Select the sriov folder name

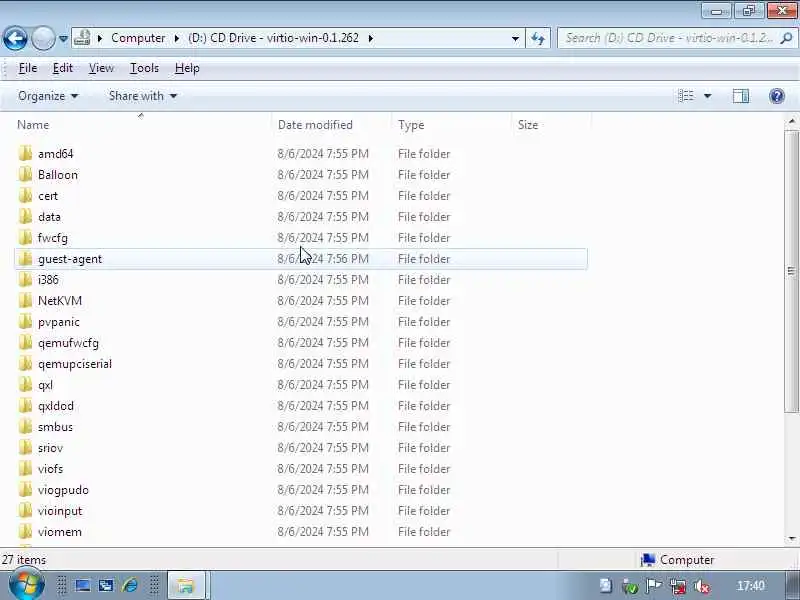coord(50,448)
